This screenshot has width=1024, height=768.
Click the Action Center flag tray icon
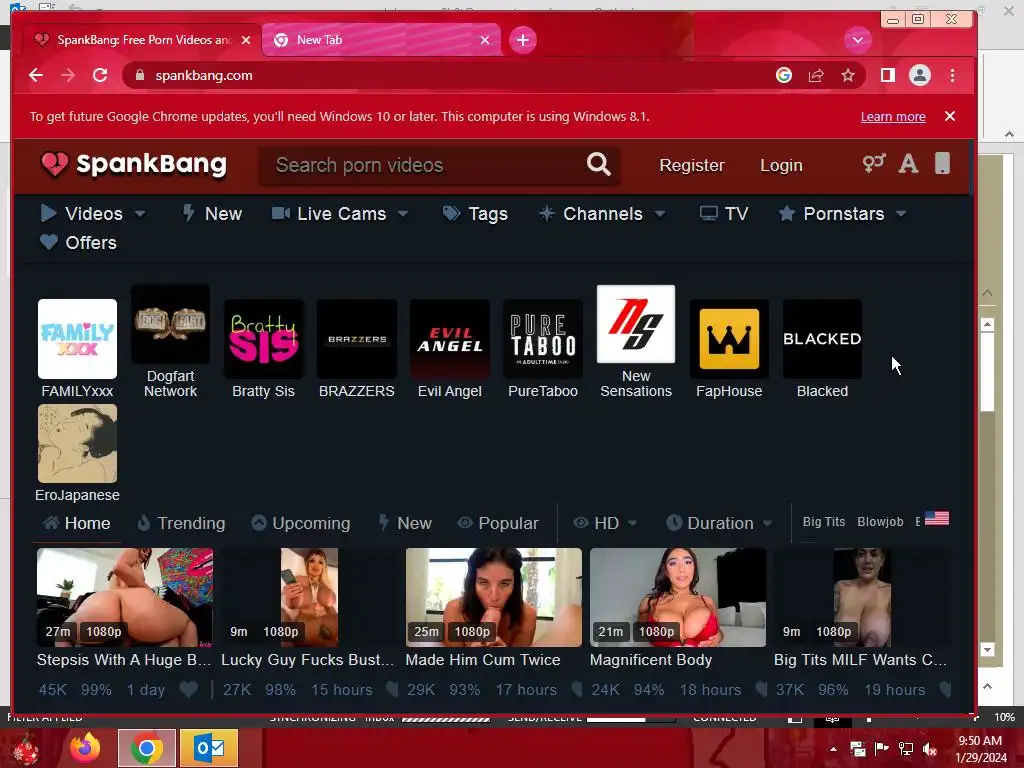click(x=882, y=748)
